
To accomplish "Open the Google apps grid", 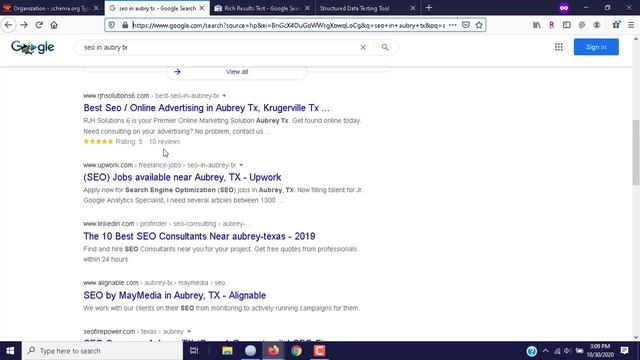I will [559, 47].
